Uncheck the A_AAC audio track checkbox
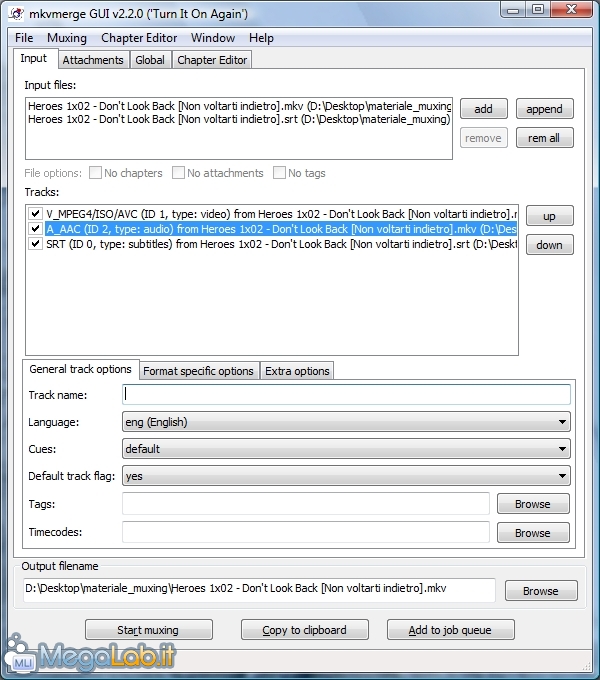The width and height of the screenshot is (600, 680). 35,229
